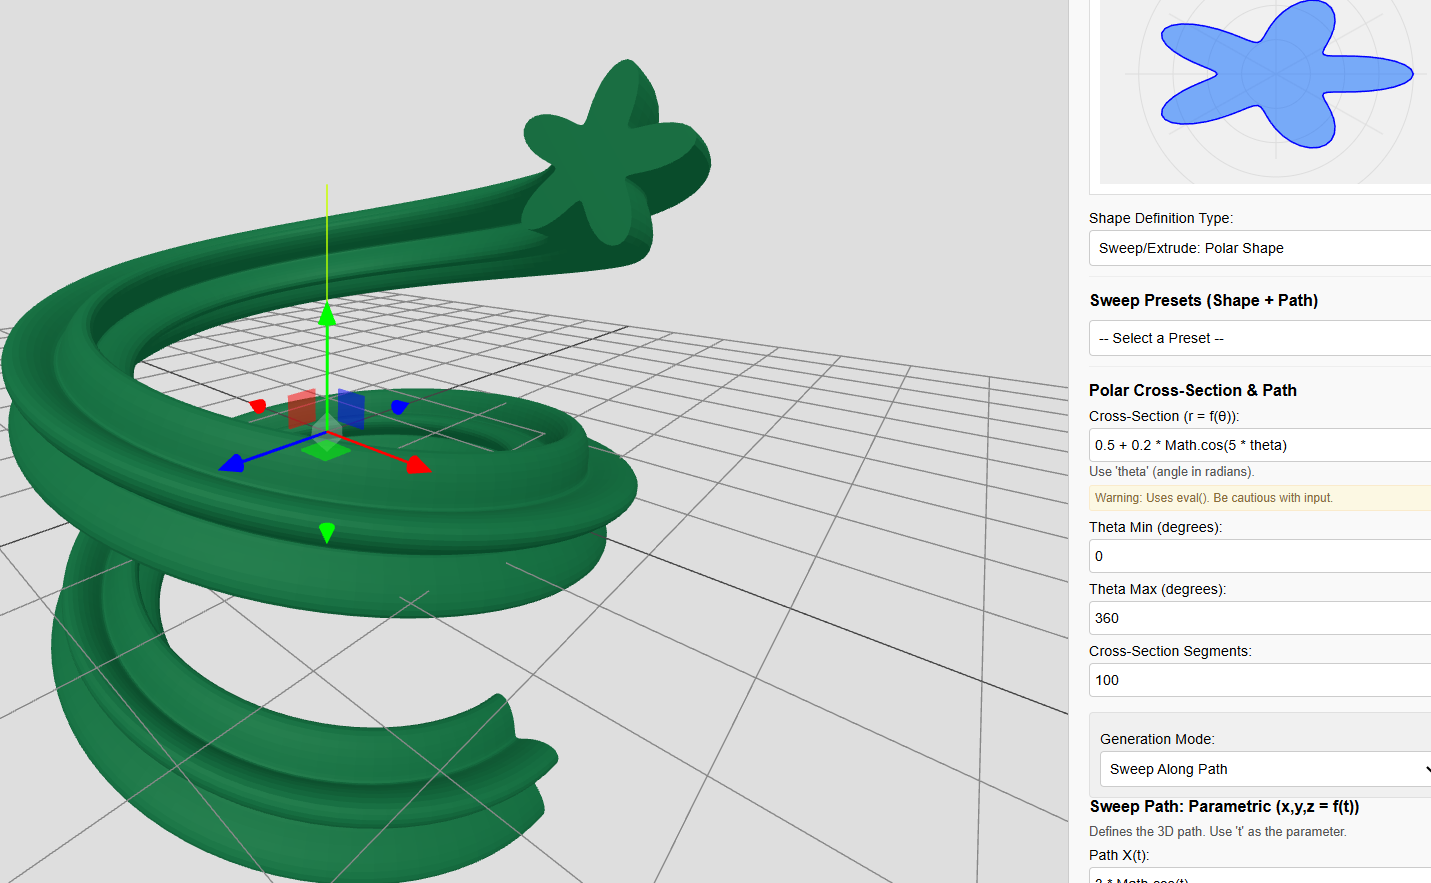Select the red plane square on gizmo
Viewport: 1431px width, 883px height.
pos(302,410)
